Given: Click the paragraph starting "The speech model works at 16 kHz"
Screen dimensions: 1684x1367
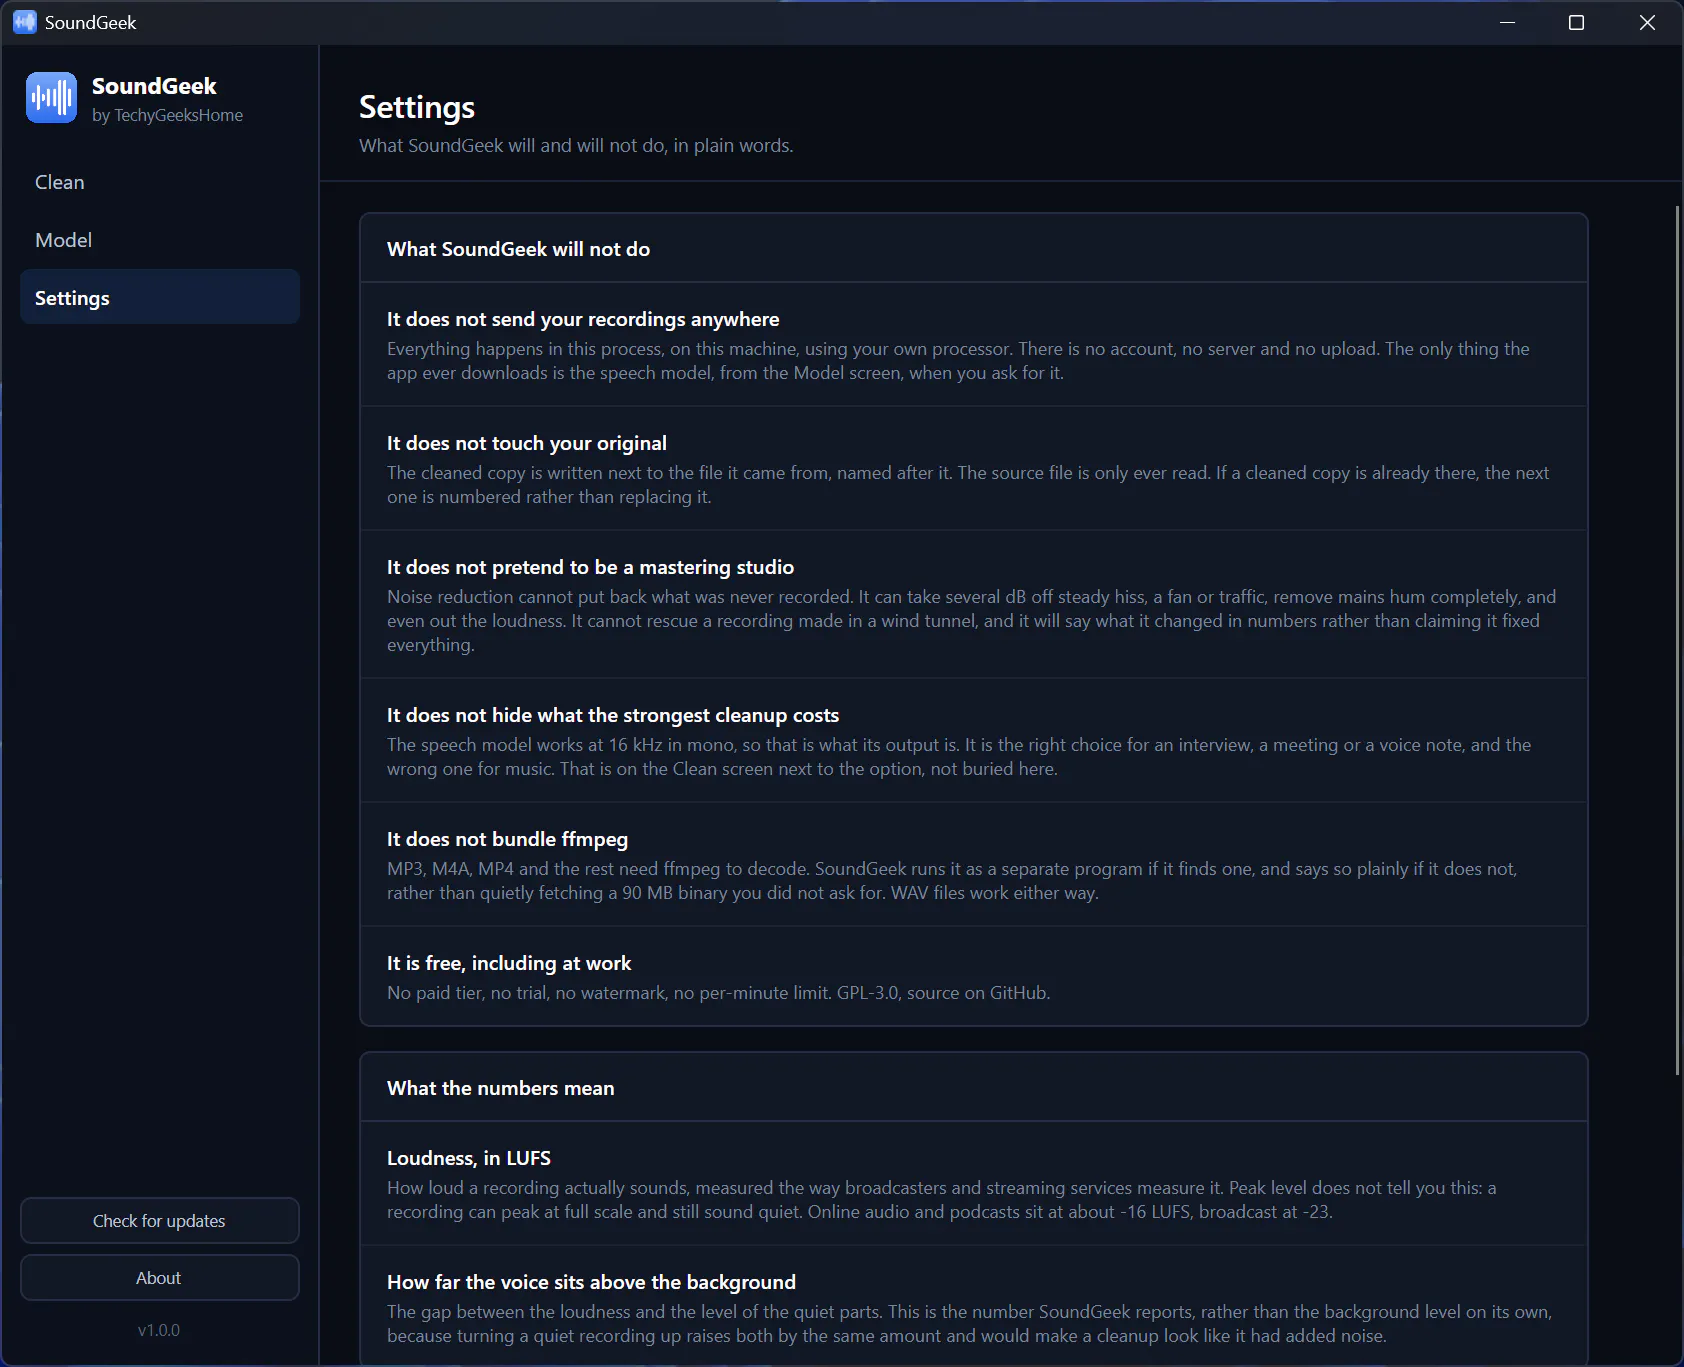Looking at the screenshot, I should coord(959,757).
